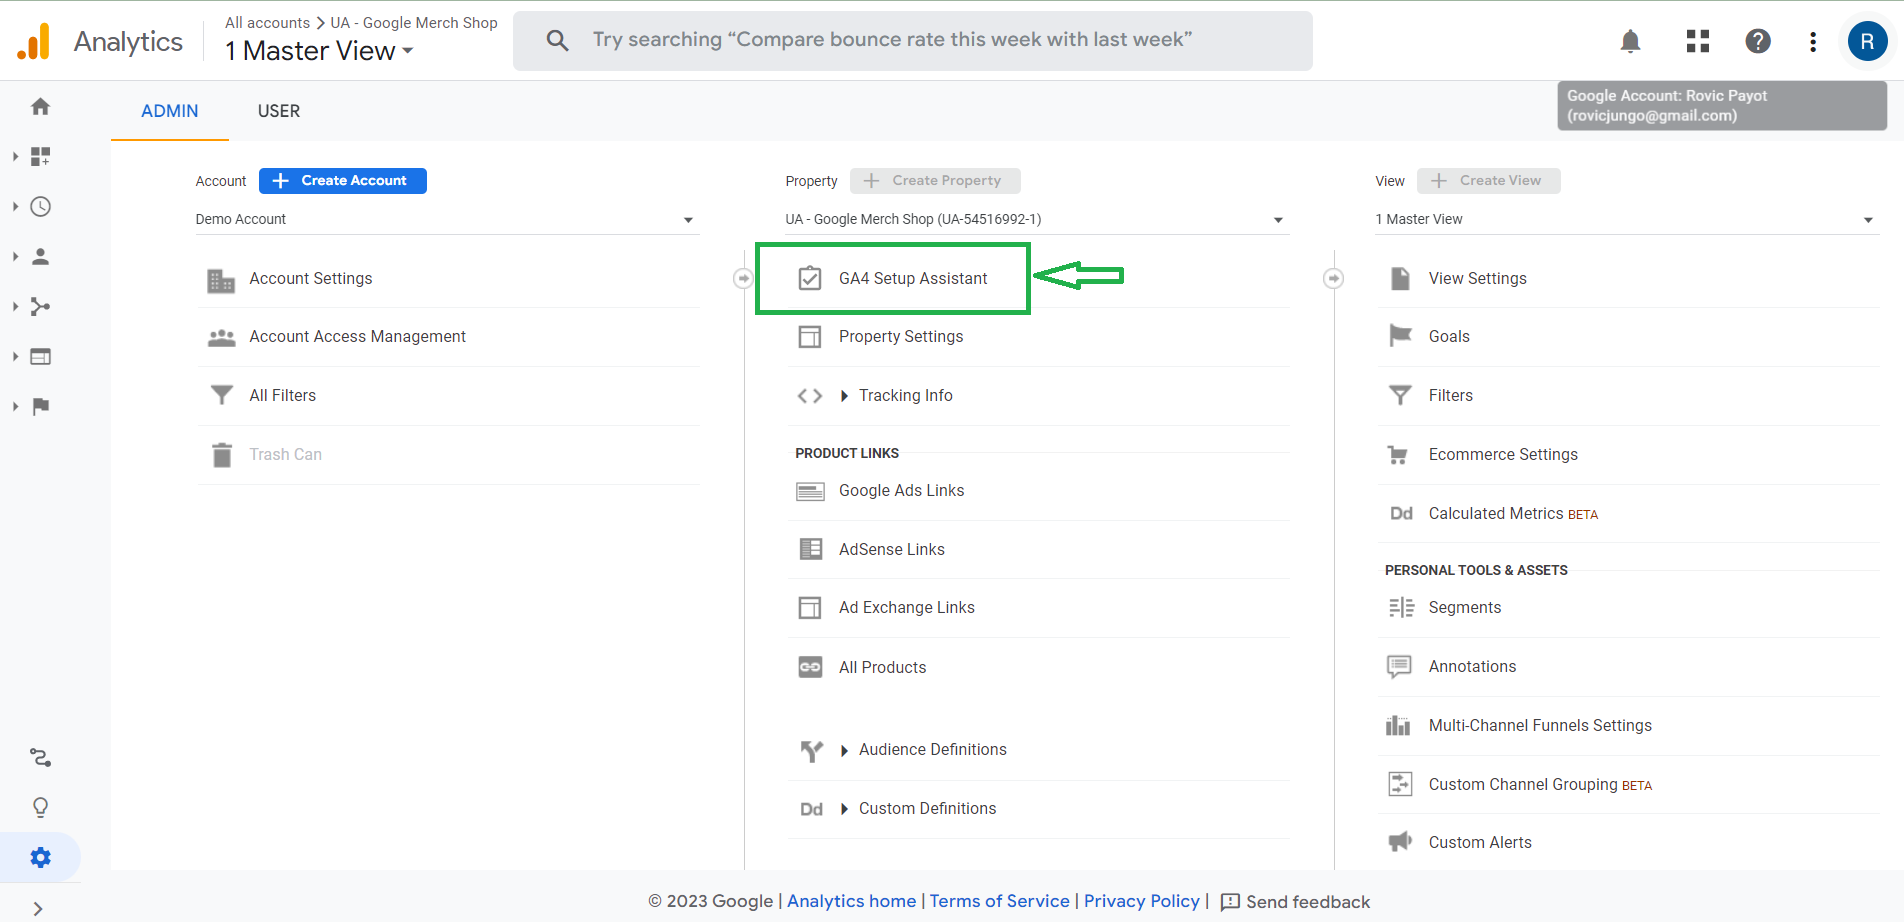This screenshot has width=1904, height=922.
Task: Click arrow button between Property and View columns
Action: pos(1333,278)
